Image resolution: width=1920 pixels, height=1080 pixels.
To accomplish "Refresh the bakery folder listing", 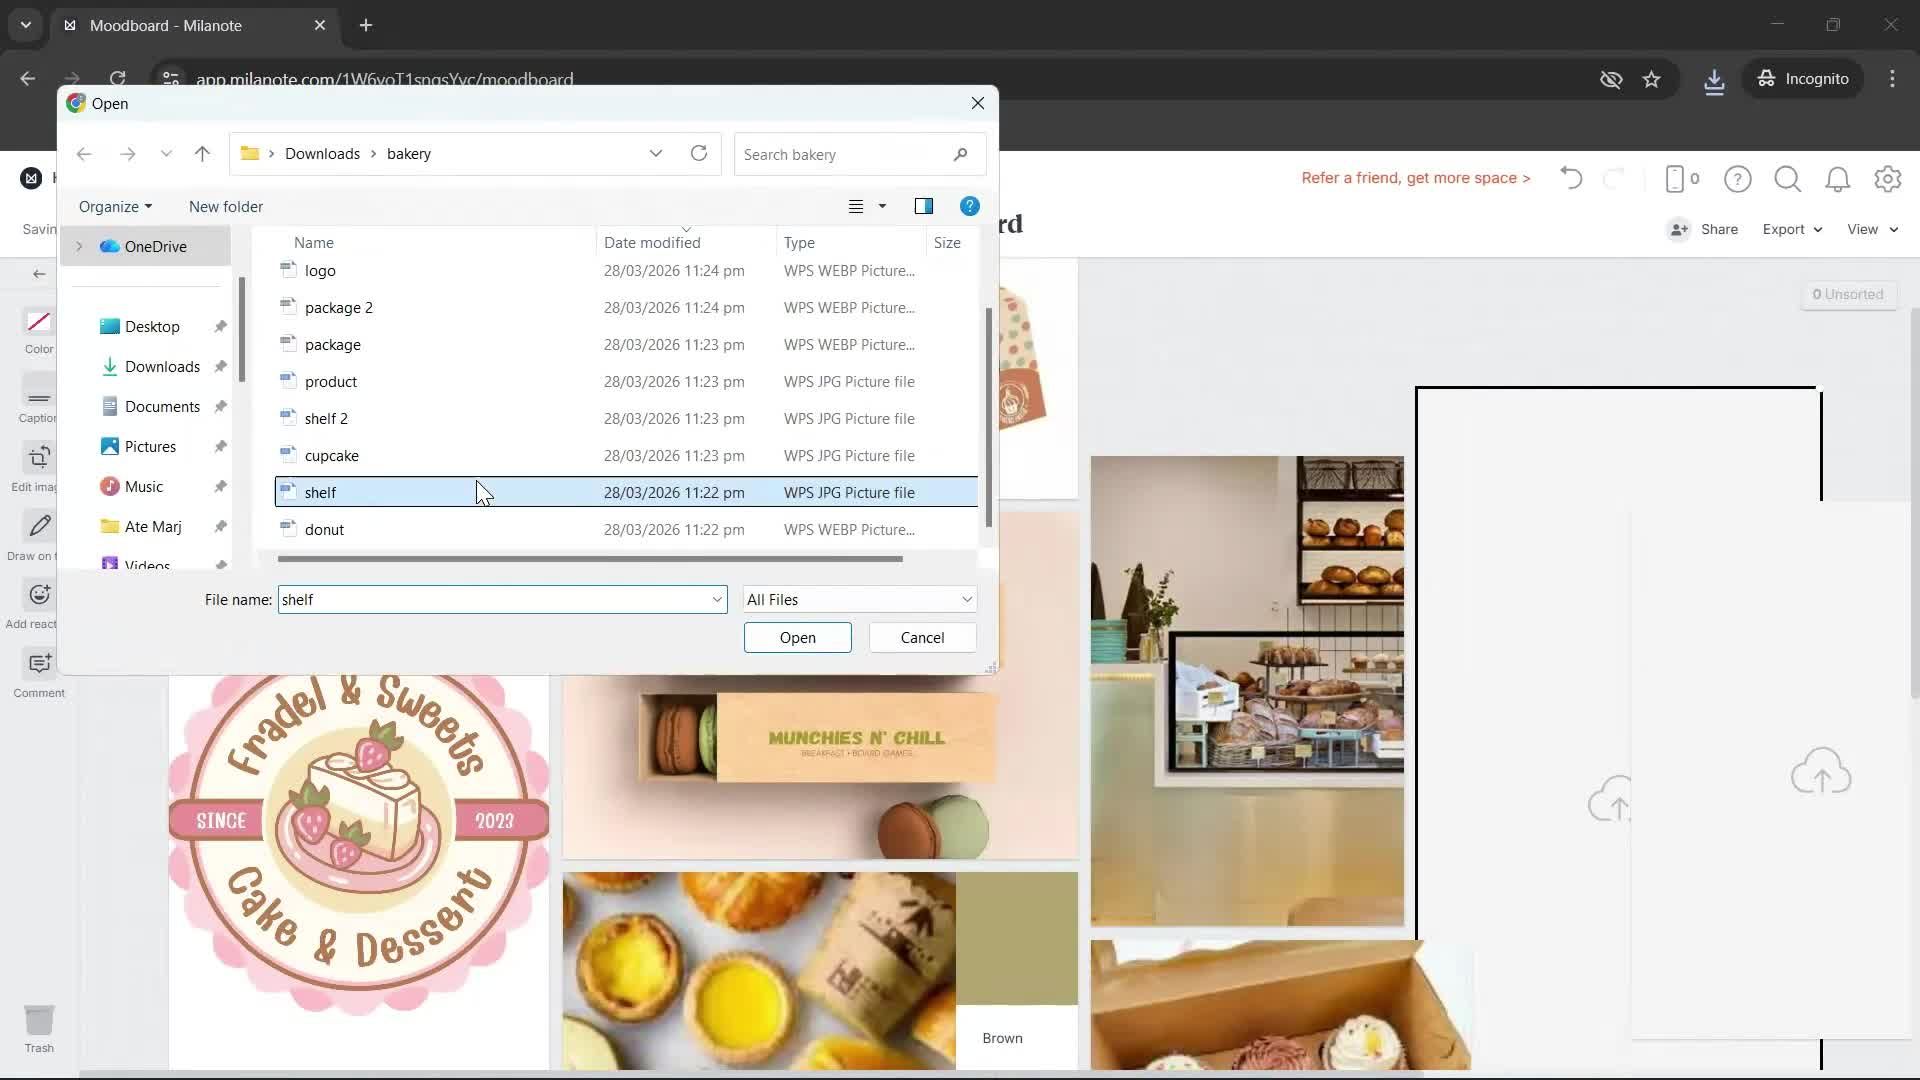I will point(699,154).
